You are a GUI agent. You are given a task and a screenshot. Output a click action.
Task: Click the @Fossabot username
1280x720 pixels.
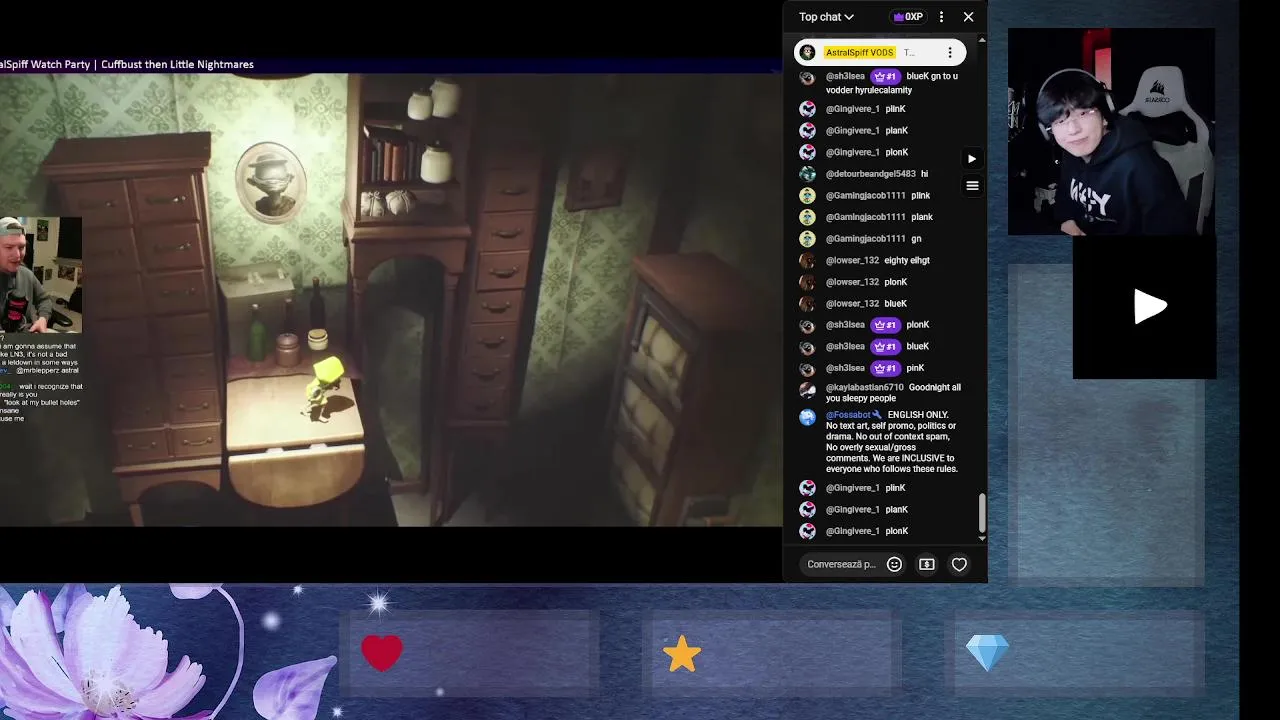click(x=848, y=415)
